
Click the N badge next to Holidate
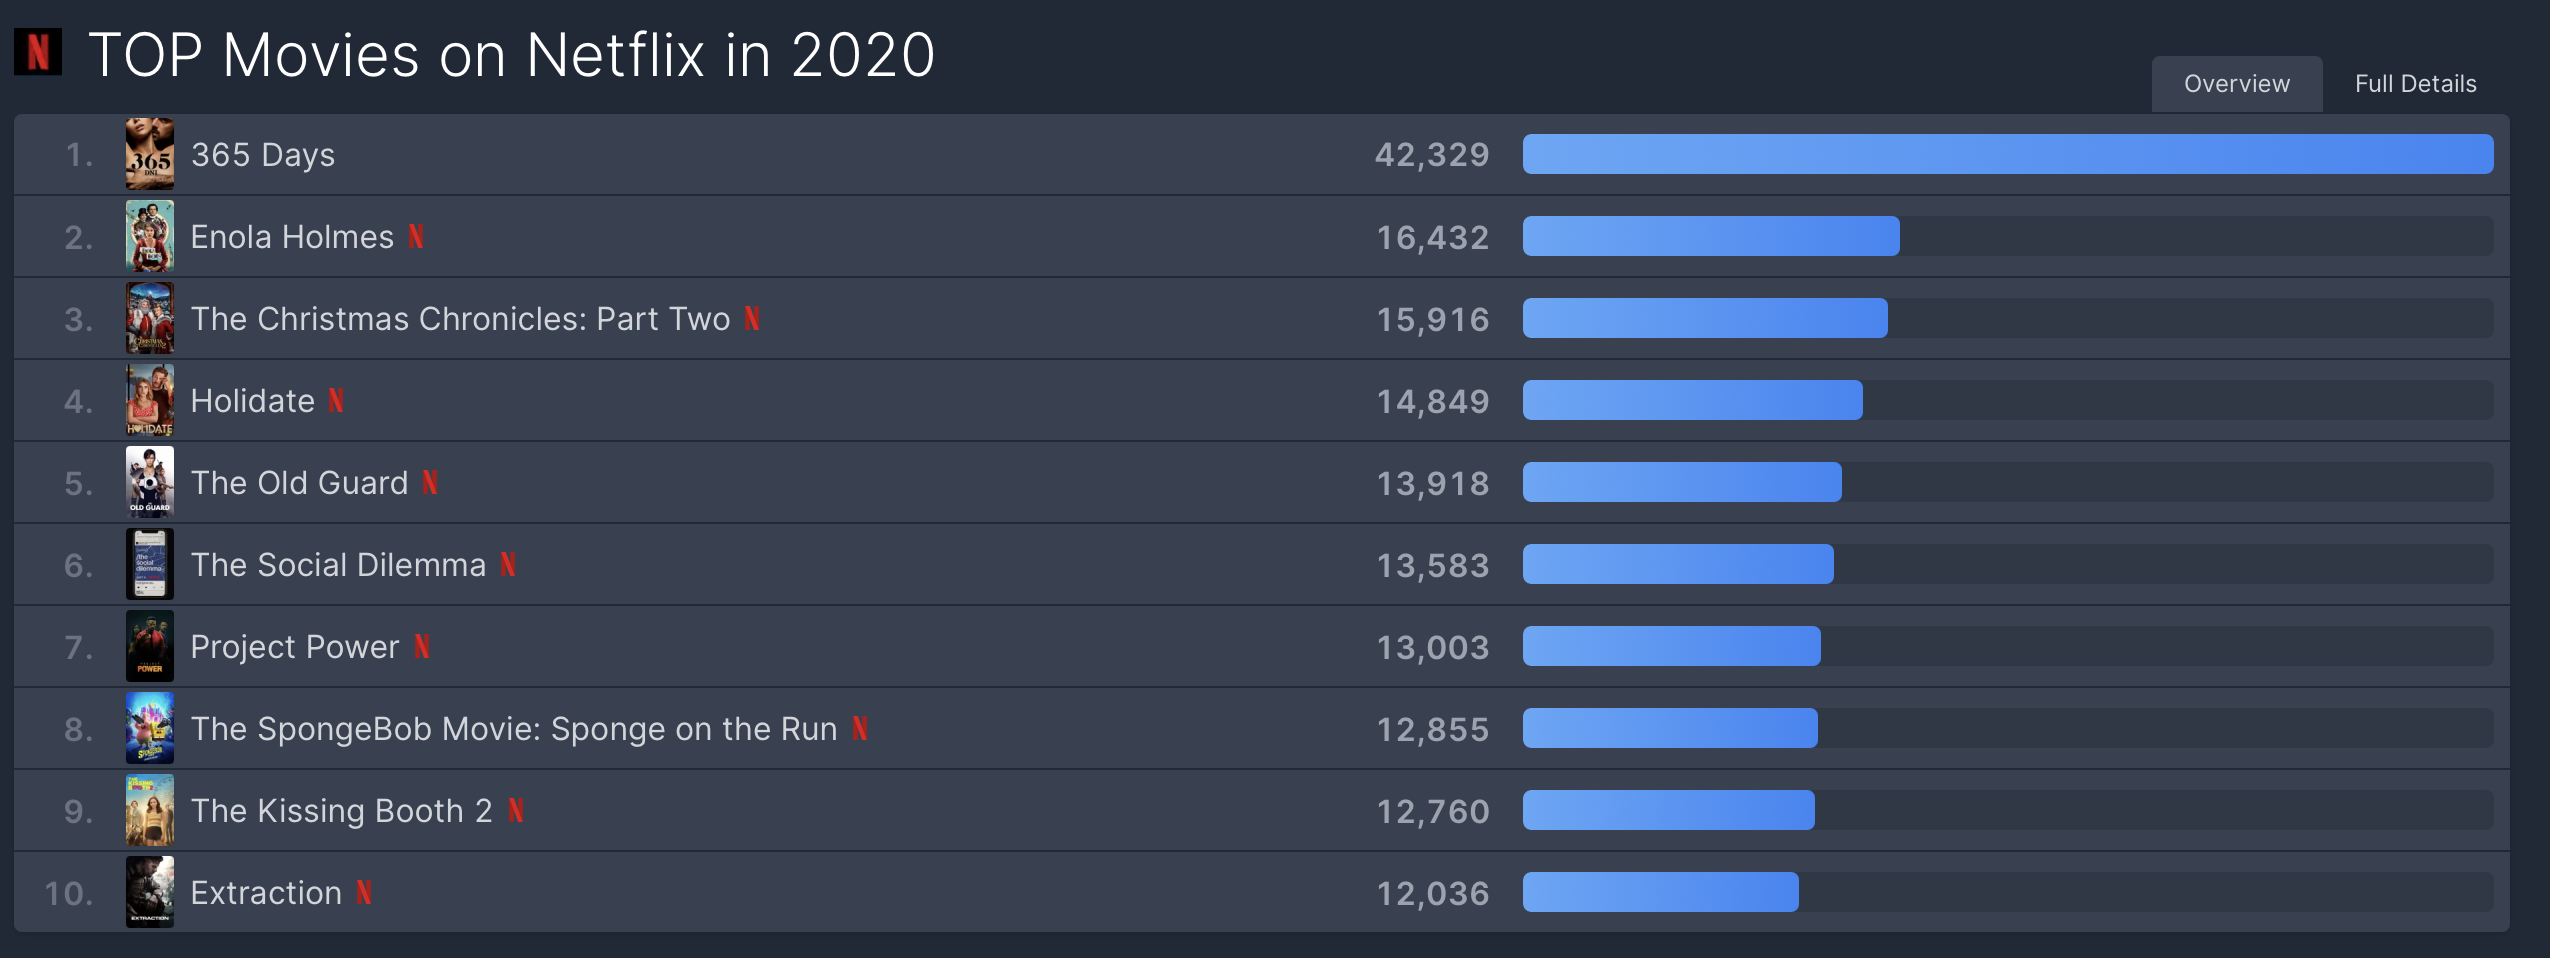tap(334, 400)
